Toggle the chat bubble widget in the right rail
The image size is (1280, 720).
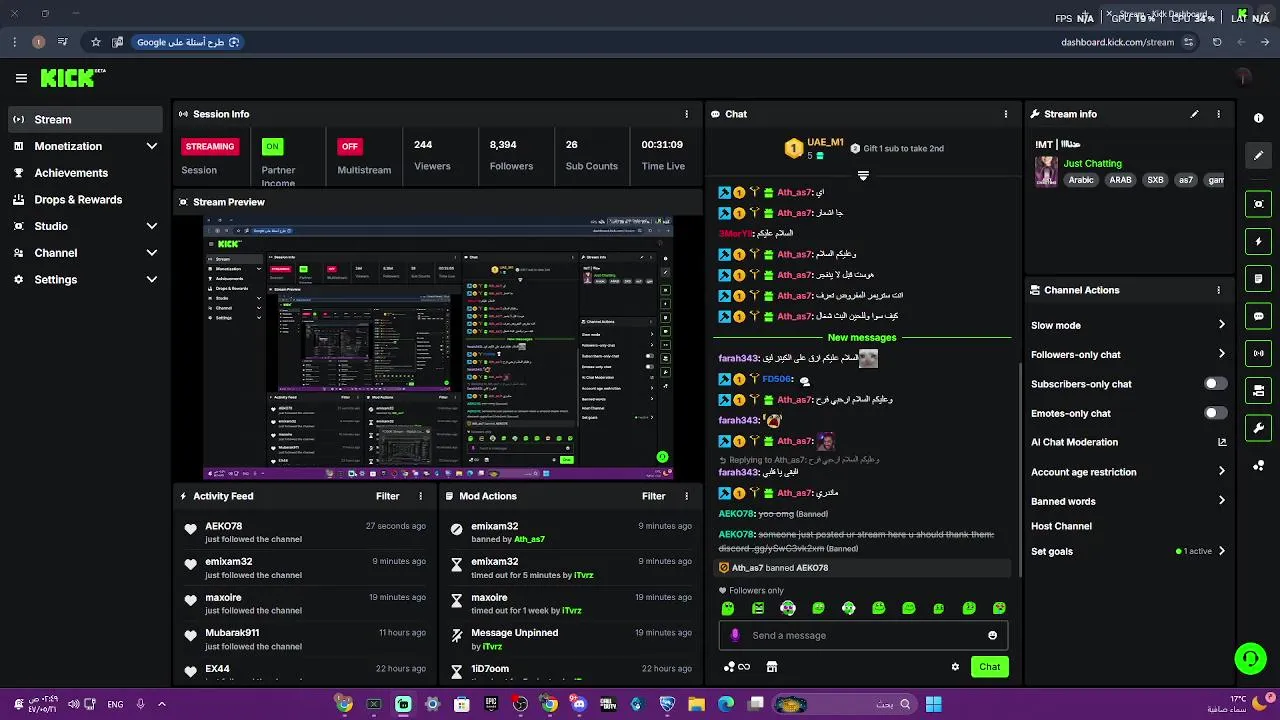tap(1258, 316)
